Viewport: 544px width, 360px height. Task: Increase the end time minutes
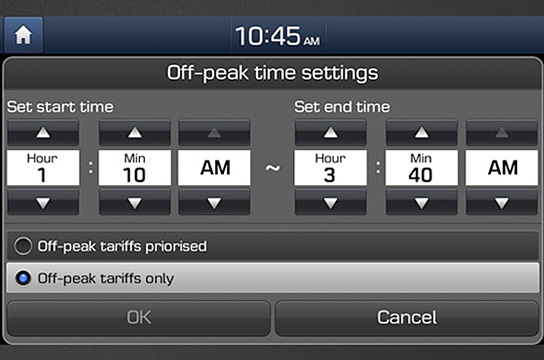click(422, 132)
